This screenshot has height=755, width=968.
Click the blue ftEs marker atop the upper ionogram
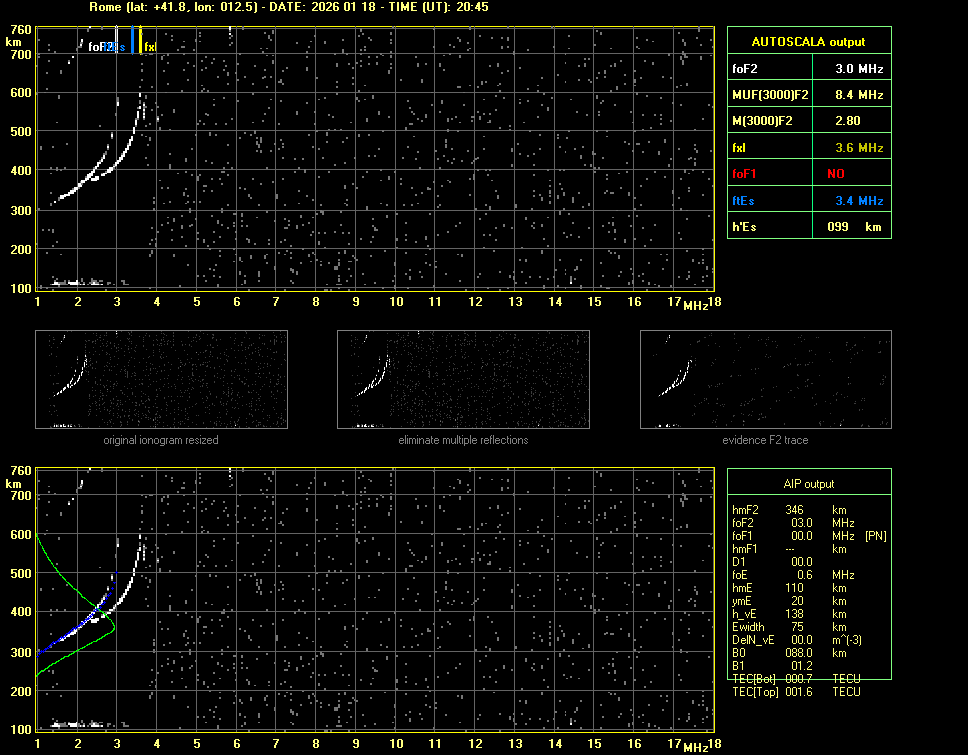pyautogui.click(x=132, y=40)
